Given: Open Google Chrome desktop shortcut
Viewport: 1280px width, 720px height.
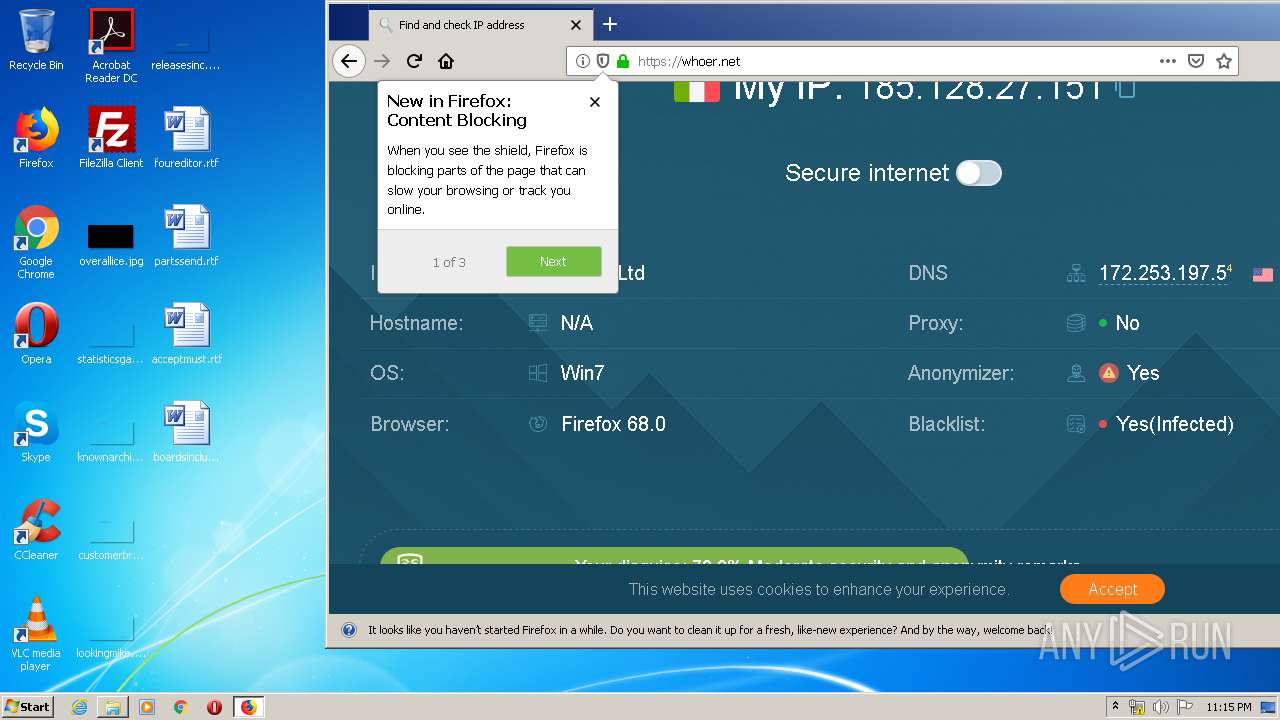Looking at the screenshot, I should tap(36, 242).
